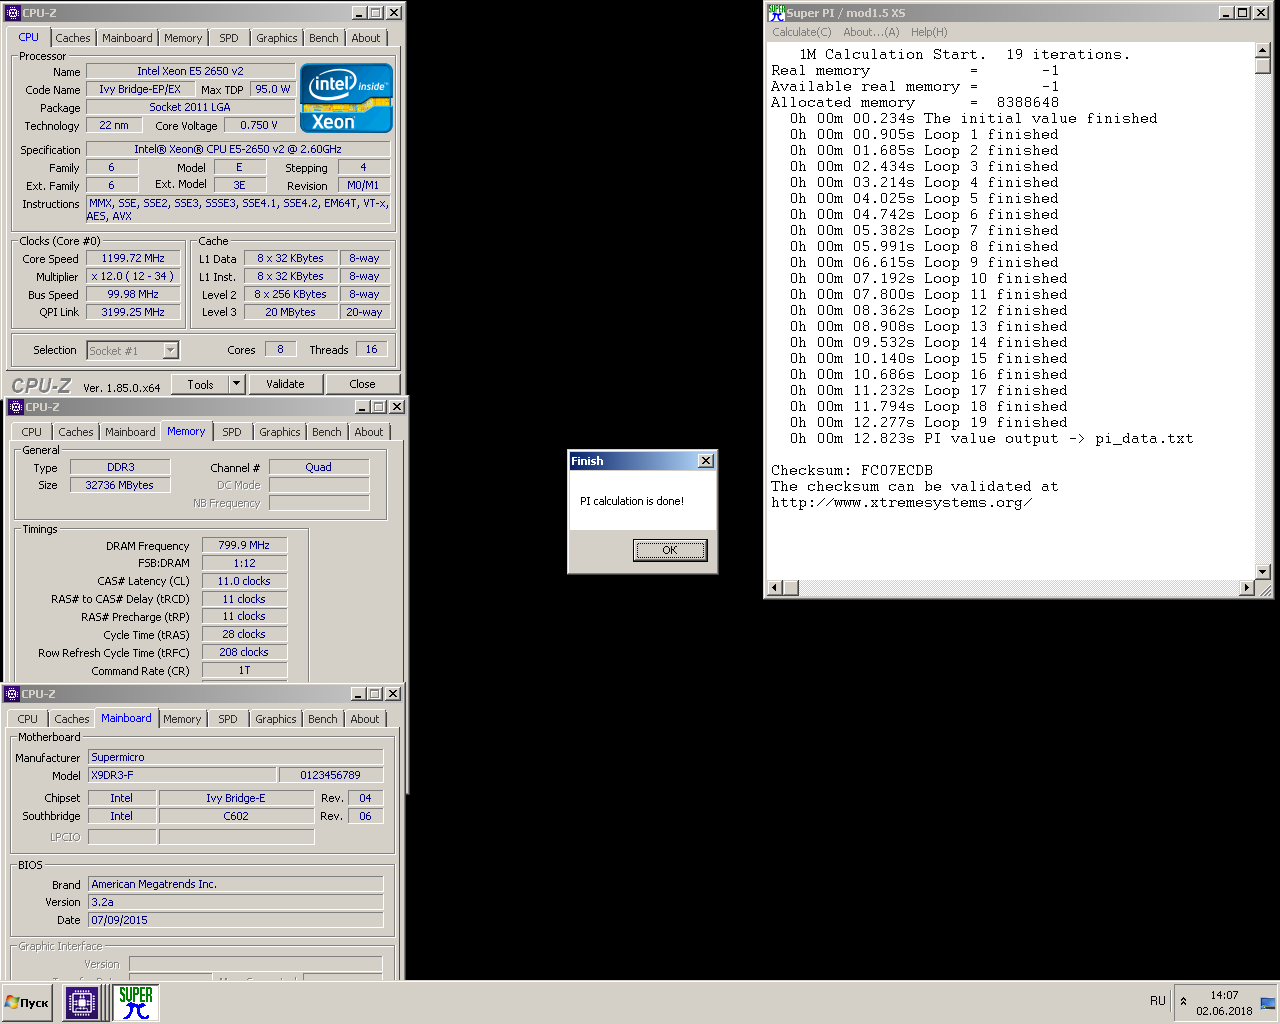Click Mainboard CPU-Z window title icon

[x=12, y=694]
